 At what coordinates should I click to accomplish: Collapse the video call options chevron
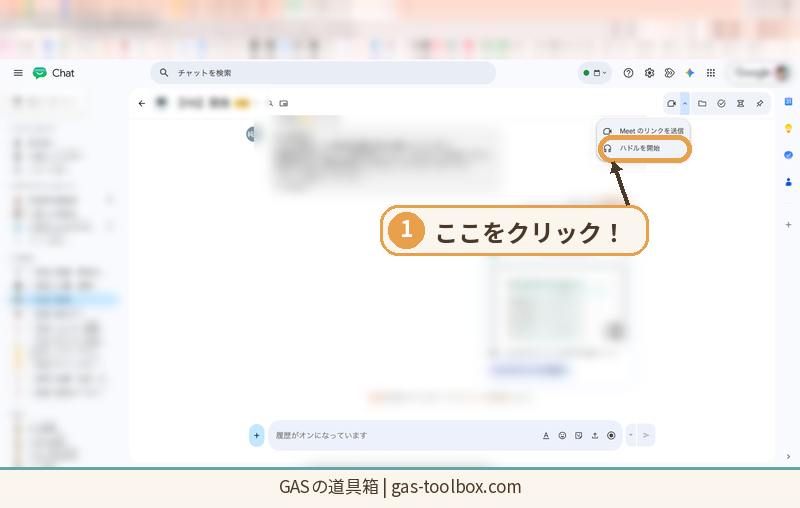(x=685, y=104)
